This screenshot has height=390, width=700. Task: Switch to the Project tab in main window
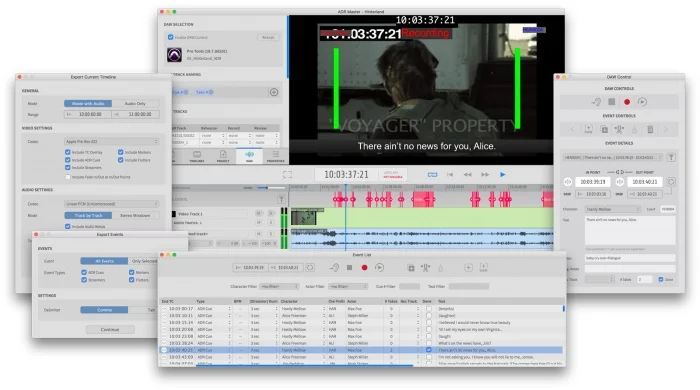(223, 156)
